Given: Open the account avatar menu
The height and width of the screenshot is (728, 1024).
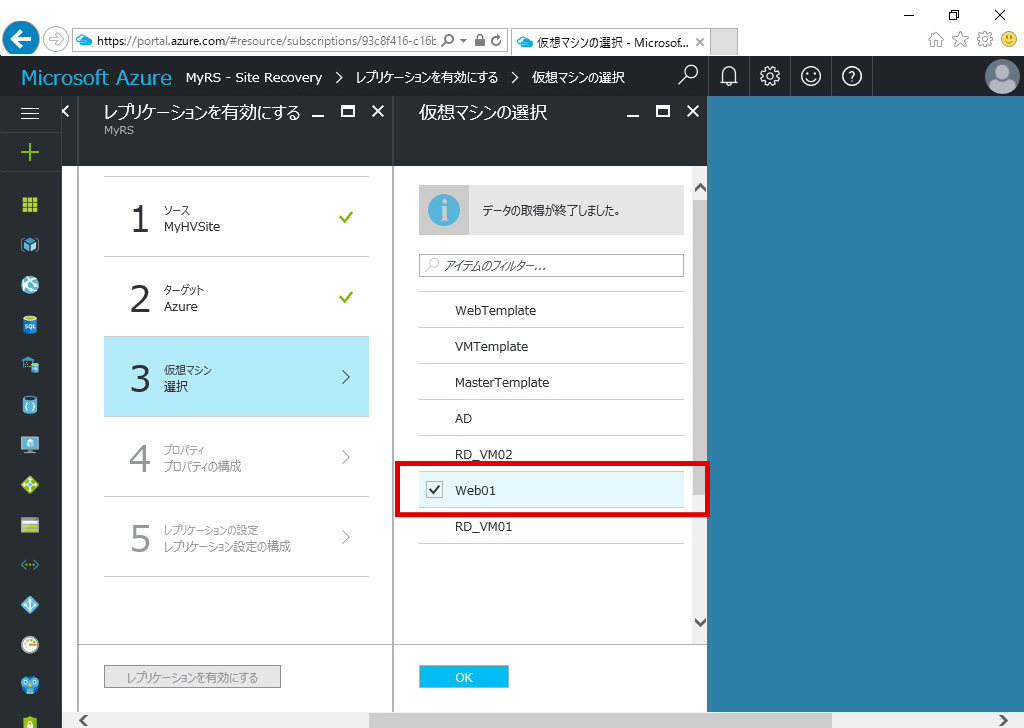Looking at the screenshot, I should (1002, 76).
